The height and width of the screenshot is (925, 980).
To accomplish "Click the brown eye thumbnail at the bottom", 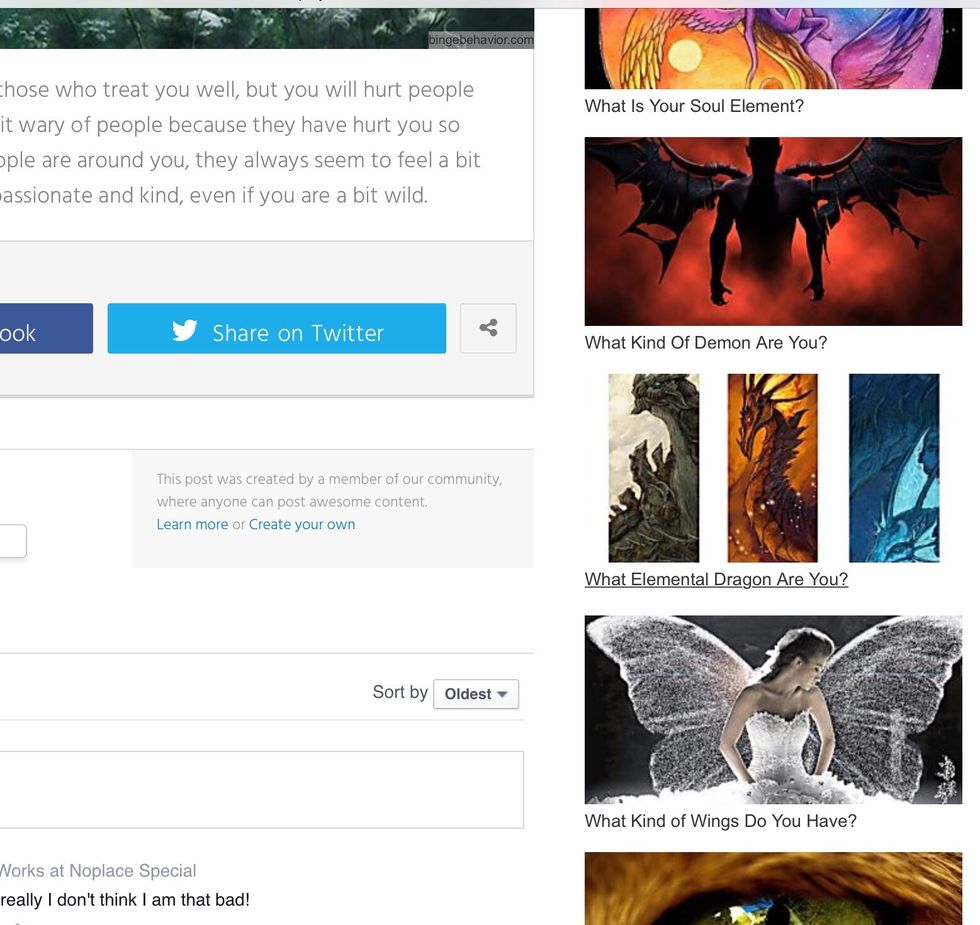I will coord(773,888).
